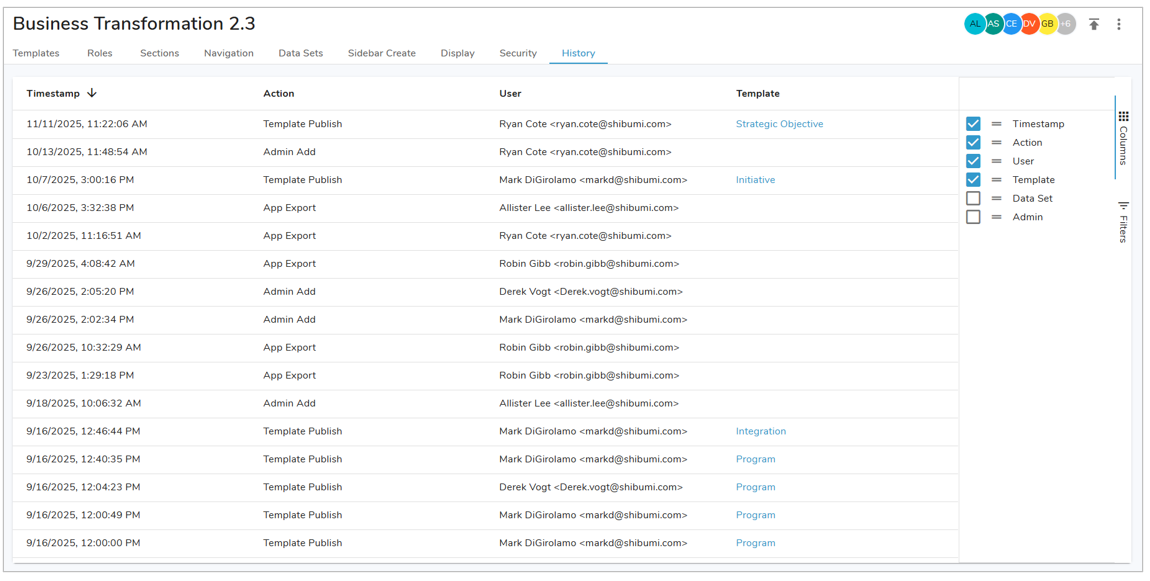Click the Columns grid icon in sidebar
The width and height of the screenshot is (1150, 581).
pos(1124,117)
